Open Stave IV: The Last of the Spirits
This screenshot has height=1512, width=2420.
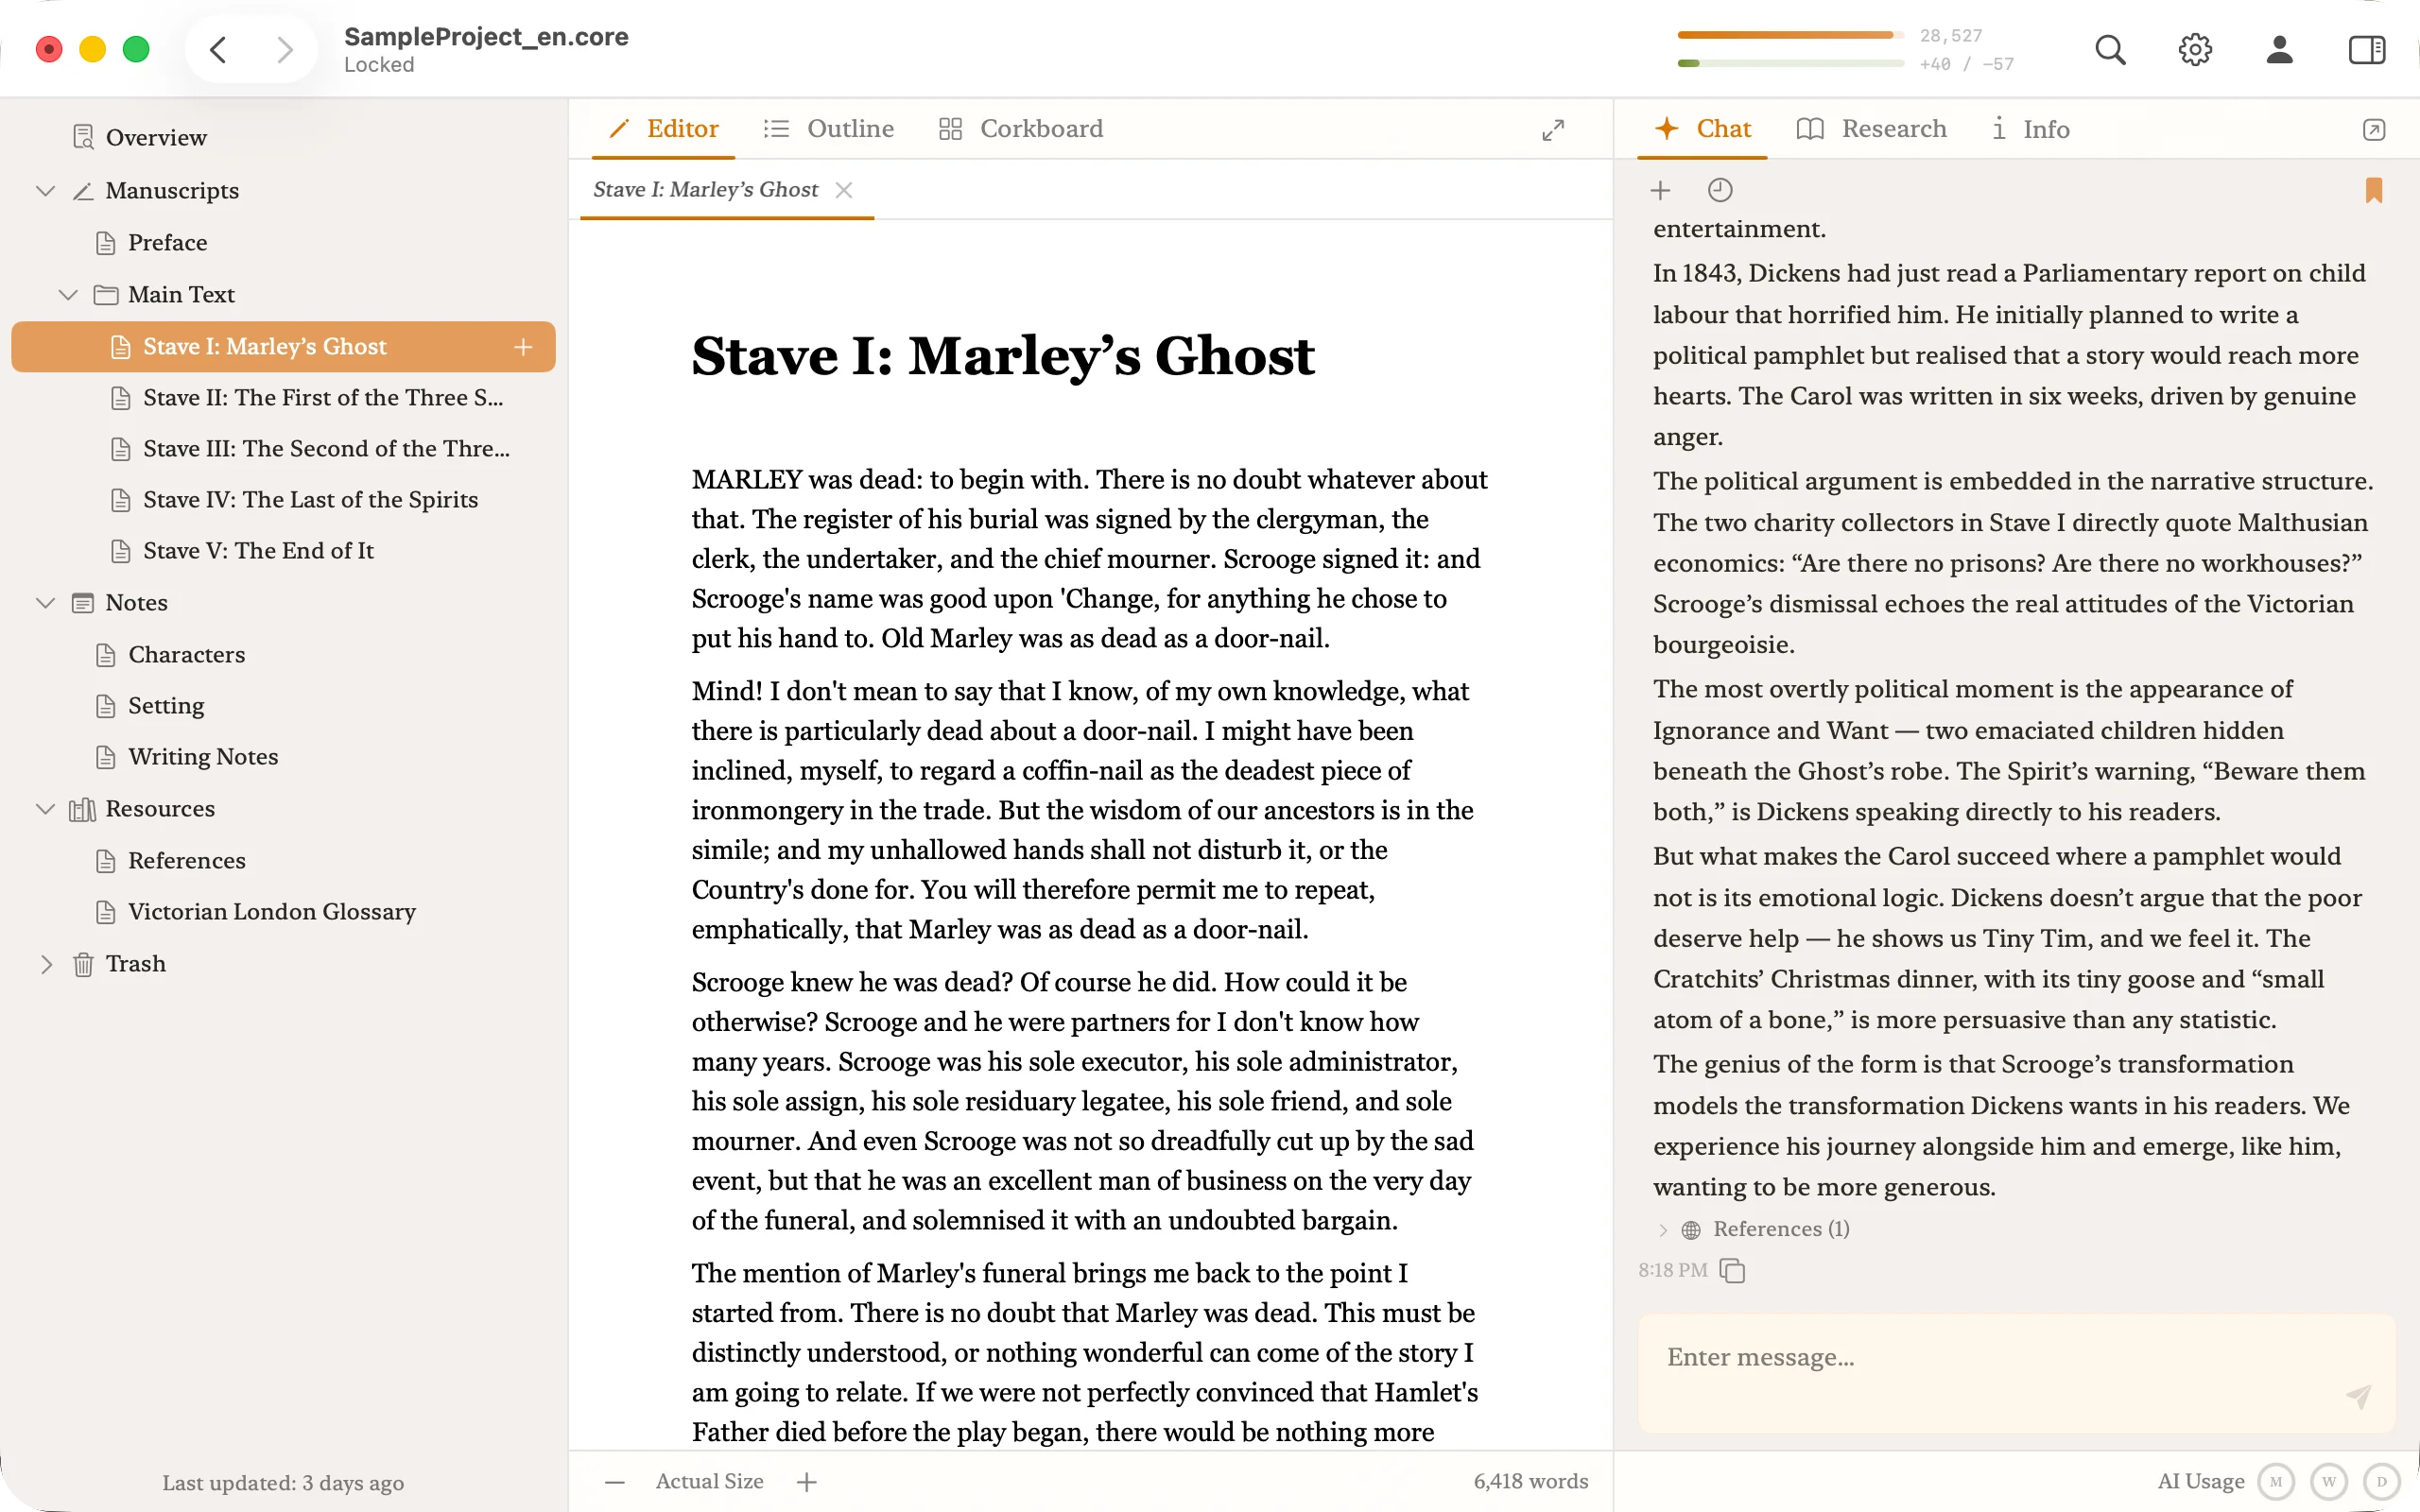point(310,500)
